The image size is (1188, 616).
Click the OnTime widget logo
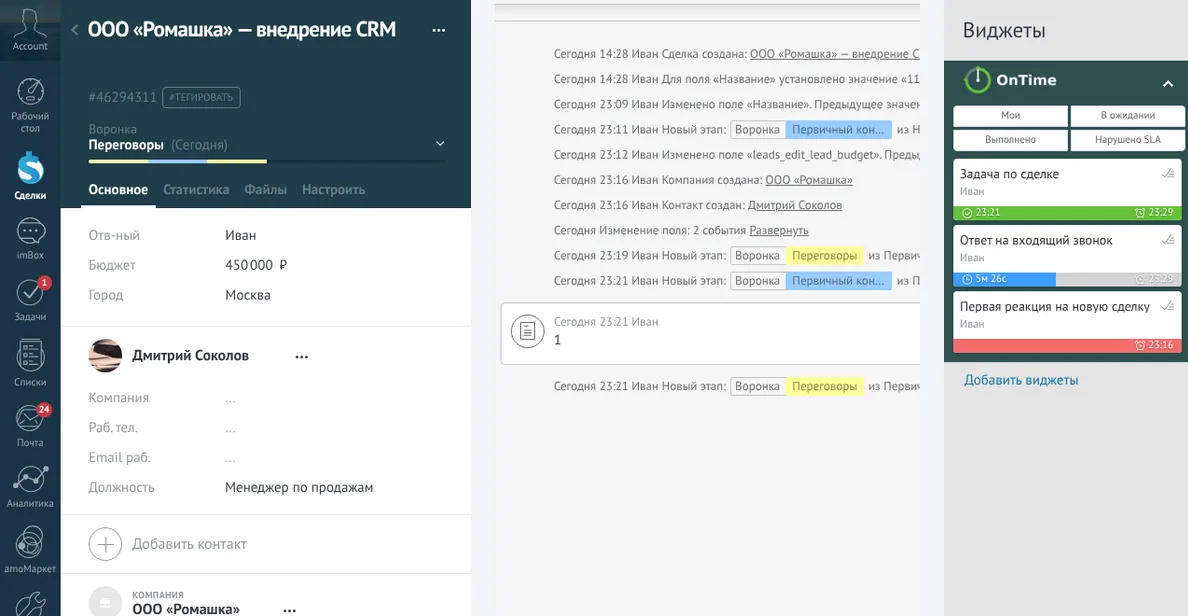(x=977, y=80)
